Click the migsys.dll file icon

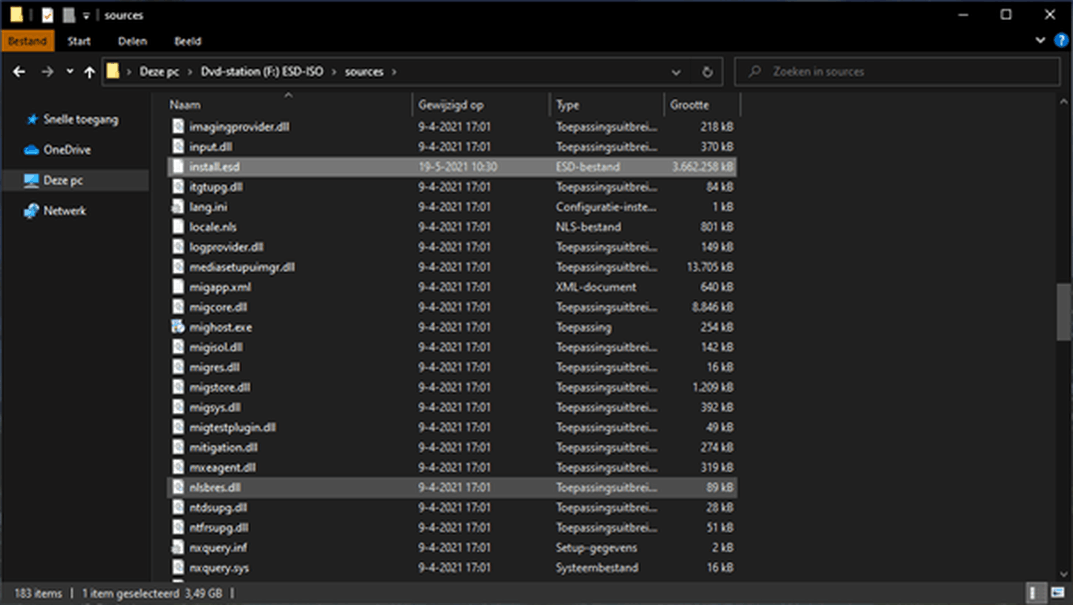point(178,407)
